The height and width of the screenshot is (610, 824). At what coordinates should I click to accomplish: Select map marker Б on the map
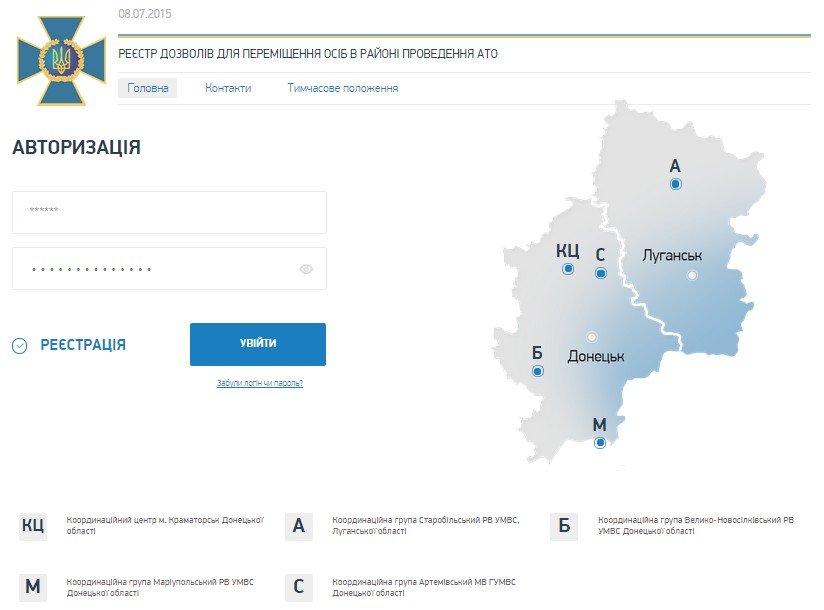(538, 371)
